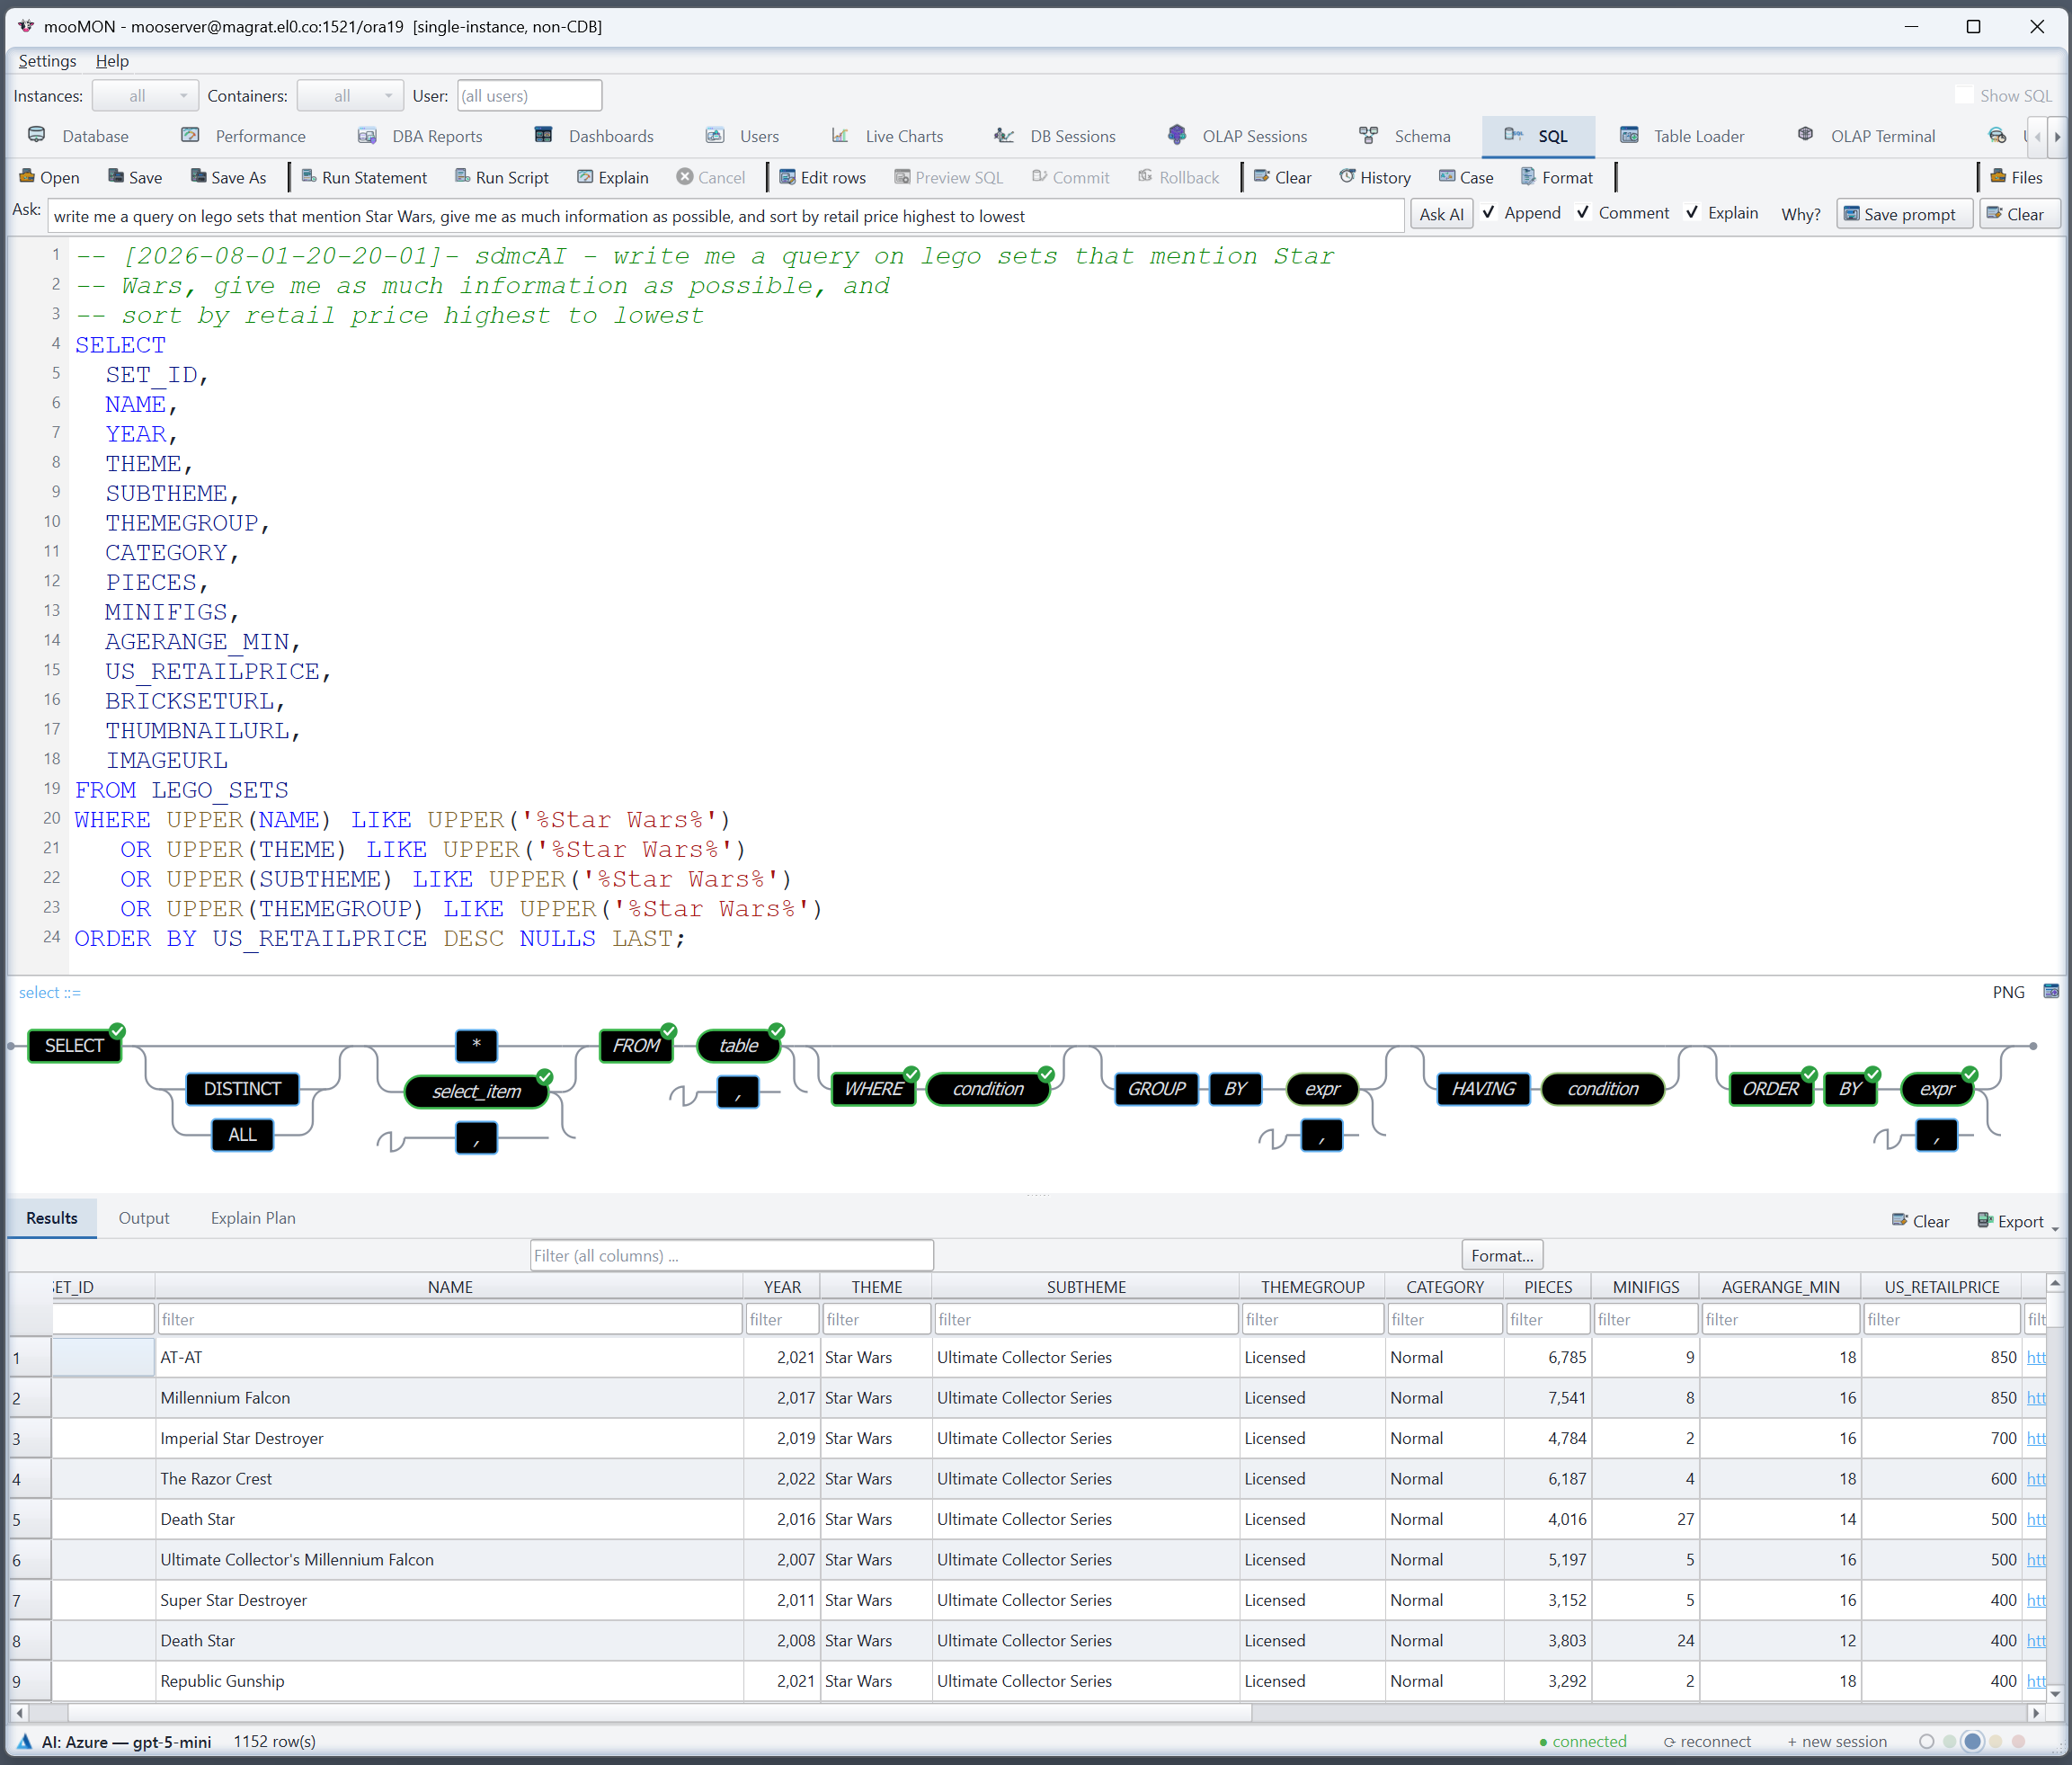Explain the query plan
2072x1765 pixels.
click(613, 177)
